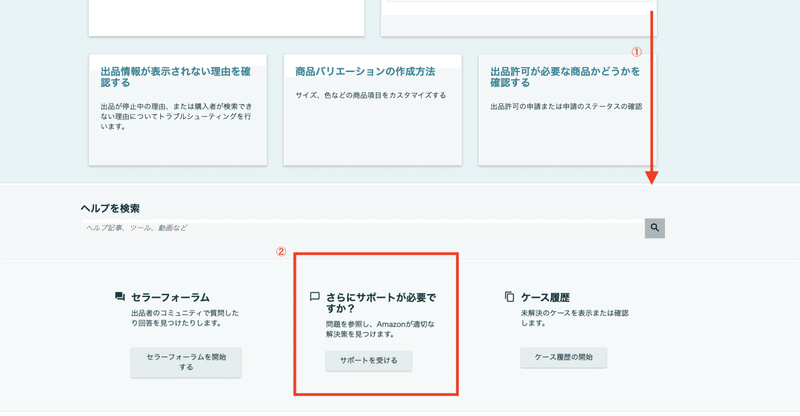Click the セラーフォーラム chat bubbles icon
This screenshot has height=416, width=800.
(x=120, y=297)
